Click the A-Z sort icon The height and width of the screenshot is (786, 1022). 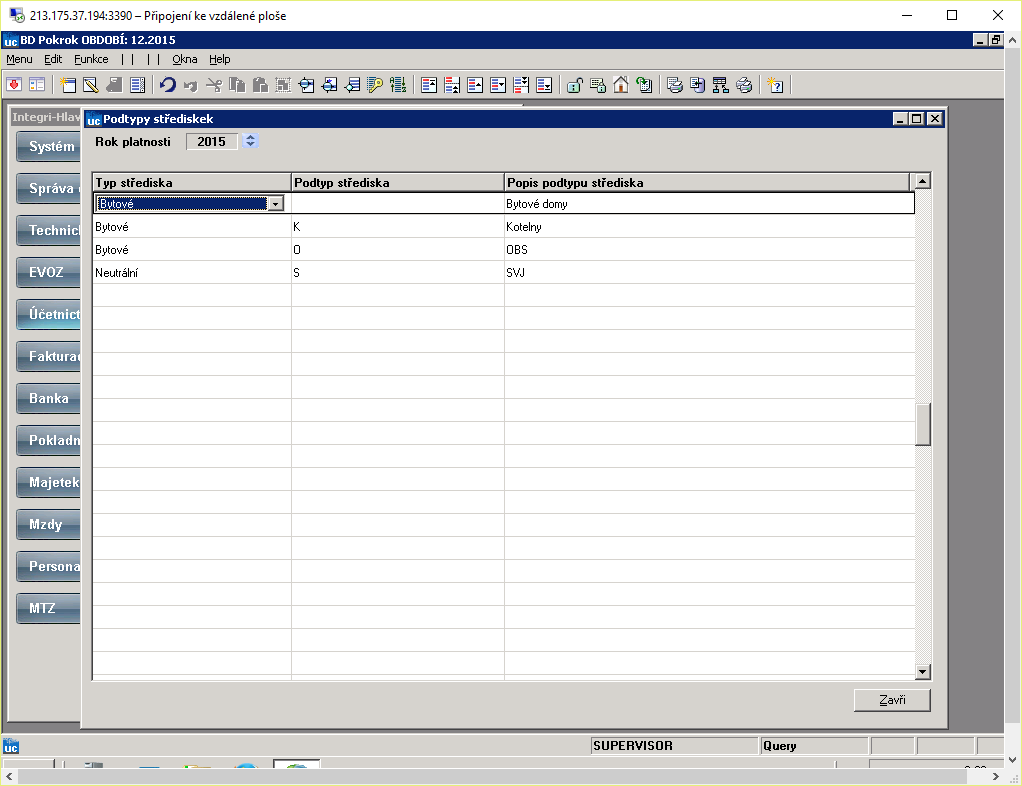point(398,85)
